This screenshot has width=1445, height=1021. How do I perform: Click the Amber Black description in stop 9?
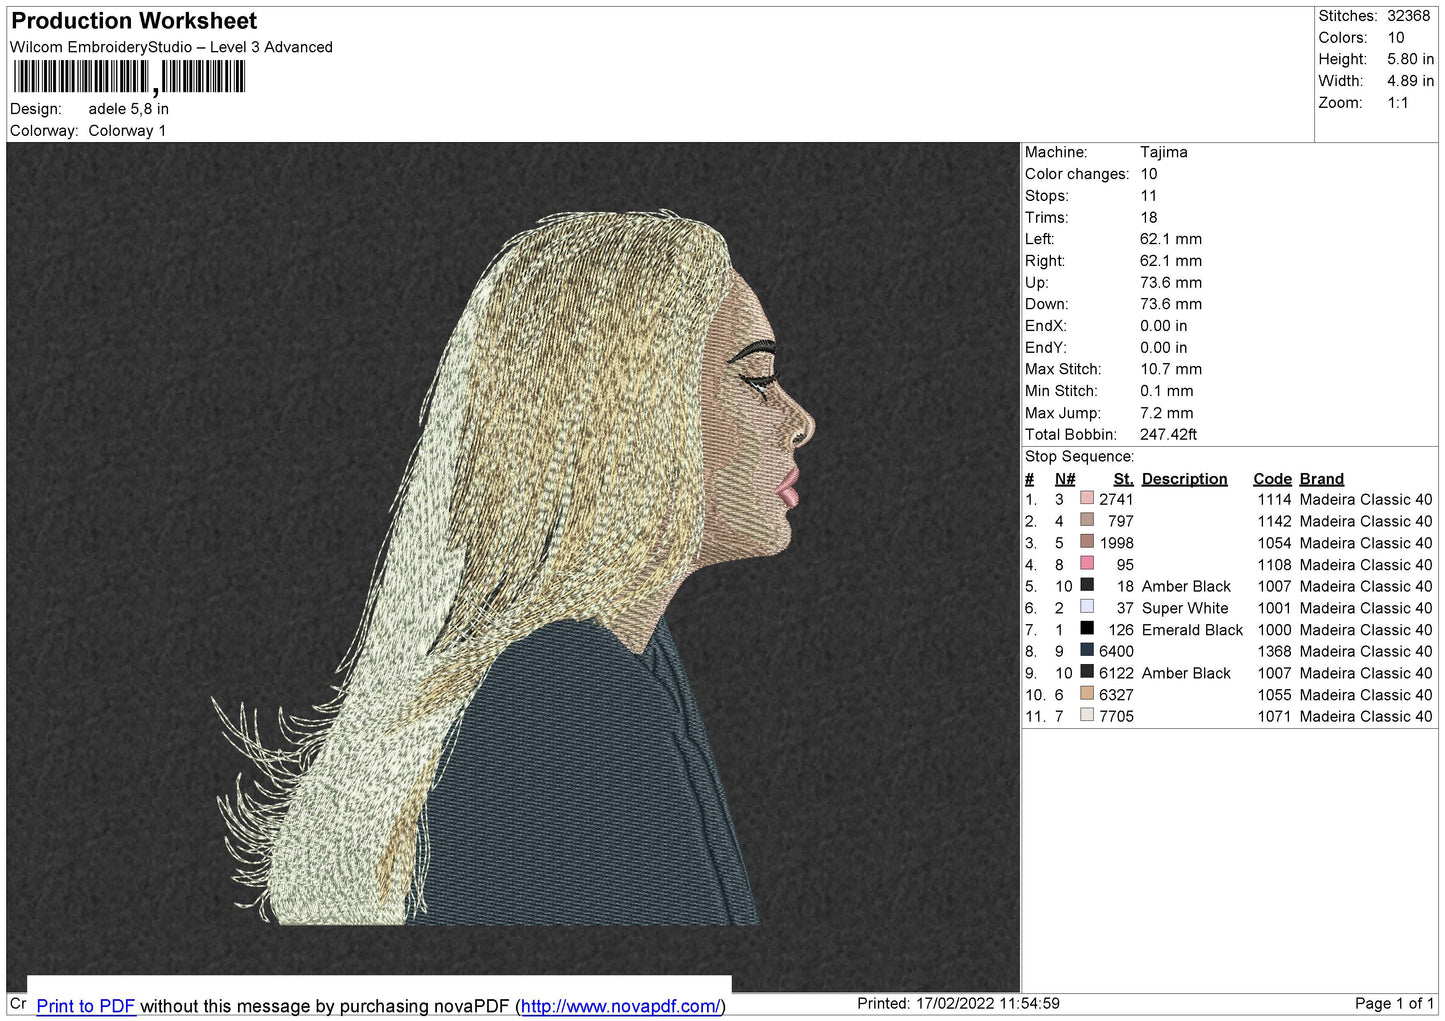coord(1186,674)
